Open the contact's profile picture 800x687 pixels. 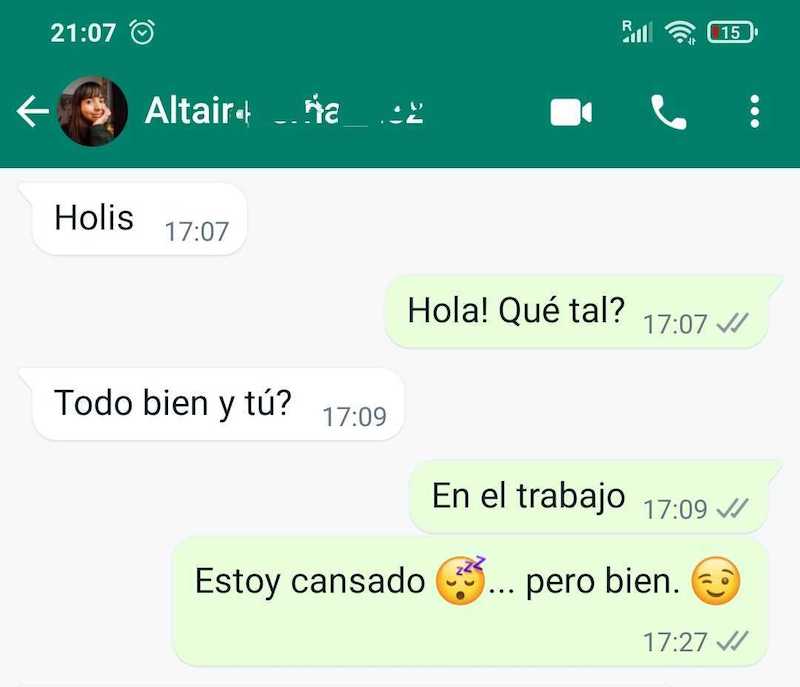[x=93, y=111]
